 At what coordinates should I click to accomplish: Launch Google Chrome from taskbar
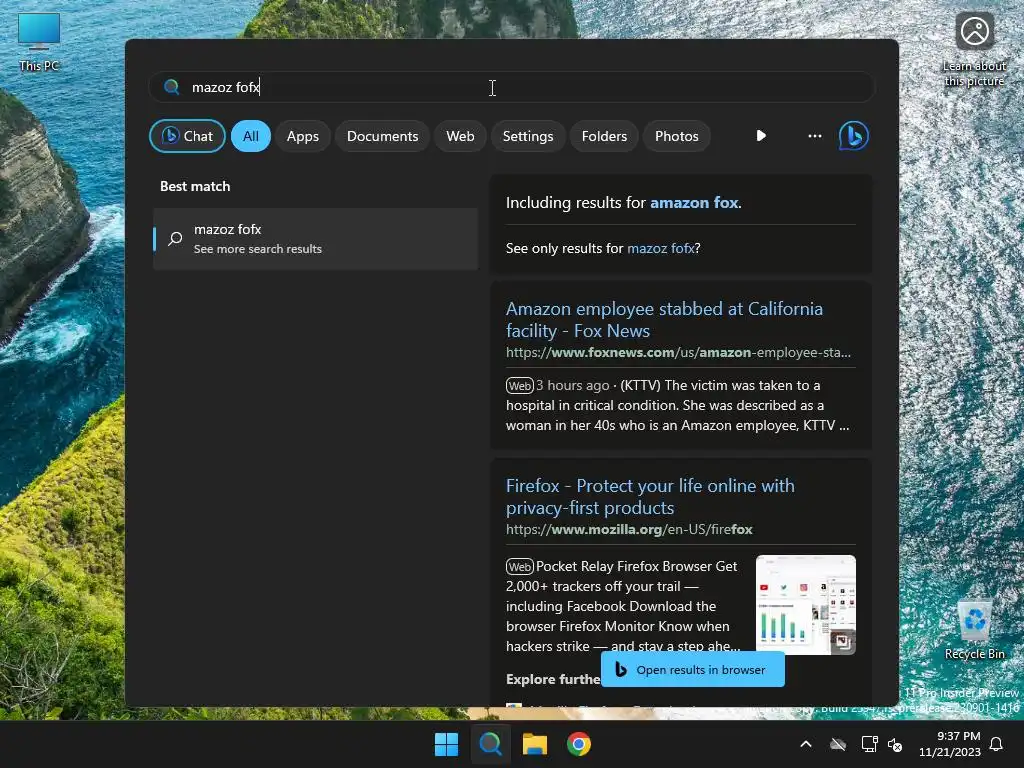pyautogui.click(x=579, y=744)
